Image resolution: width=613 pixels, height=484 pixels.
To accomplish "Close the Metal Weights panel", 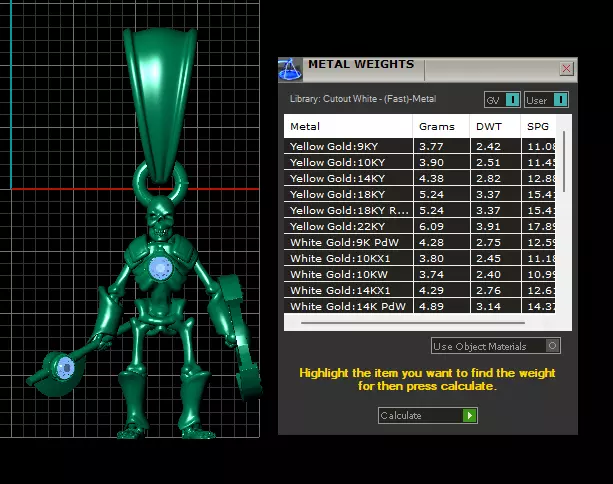I will point(566,69).
